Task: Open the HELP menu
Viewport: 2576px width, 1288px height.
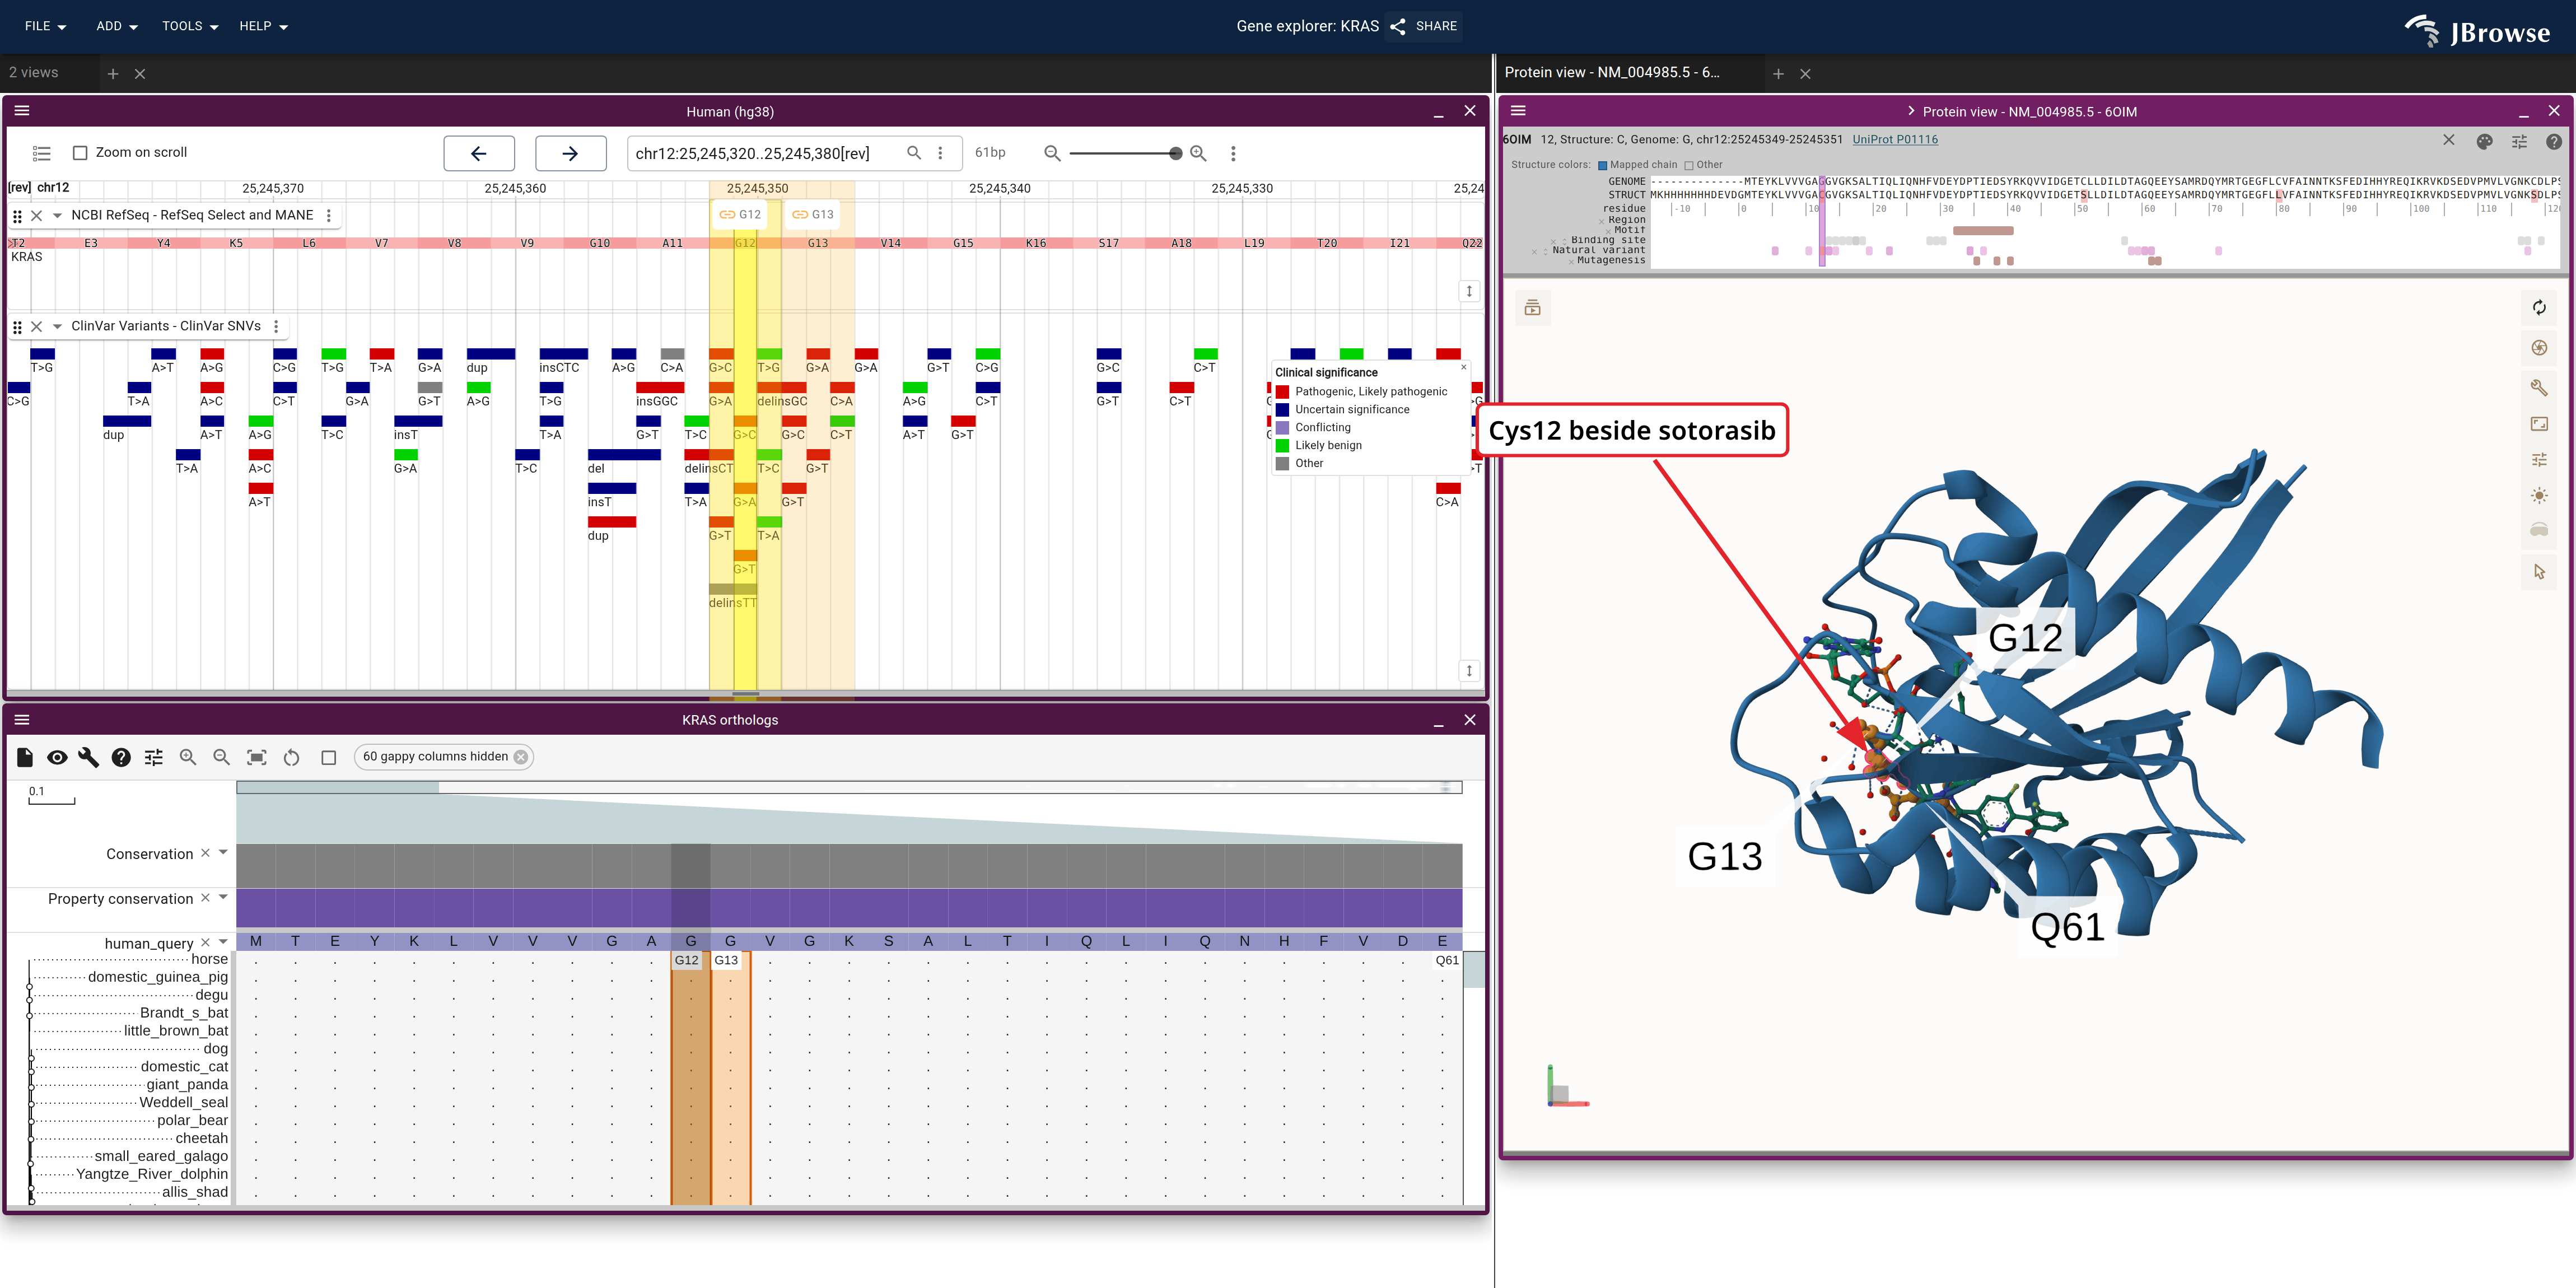Action: click(x=263, y=26)
